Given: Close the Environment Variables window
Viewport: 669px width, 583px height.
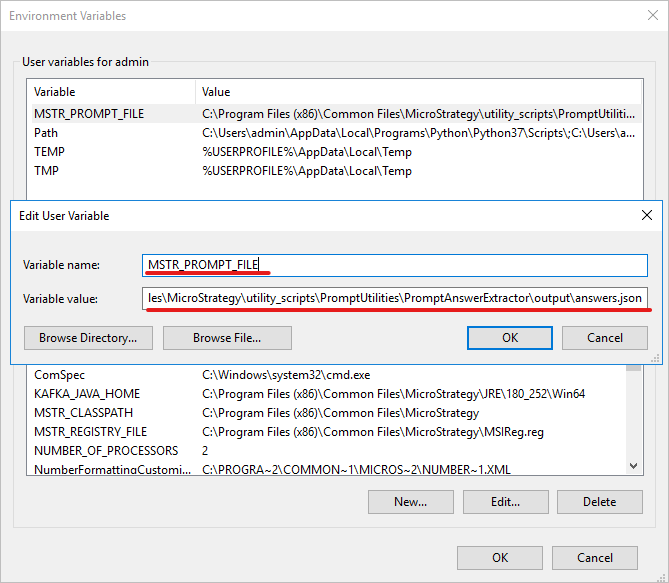Looking at the screenshot, I should point(653,15).
